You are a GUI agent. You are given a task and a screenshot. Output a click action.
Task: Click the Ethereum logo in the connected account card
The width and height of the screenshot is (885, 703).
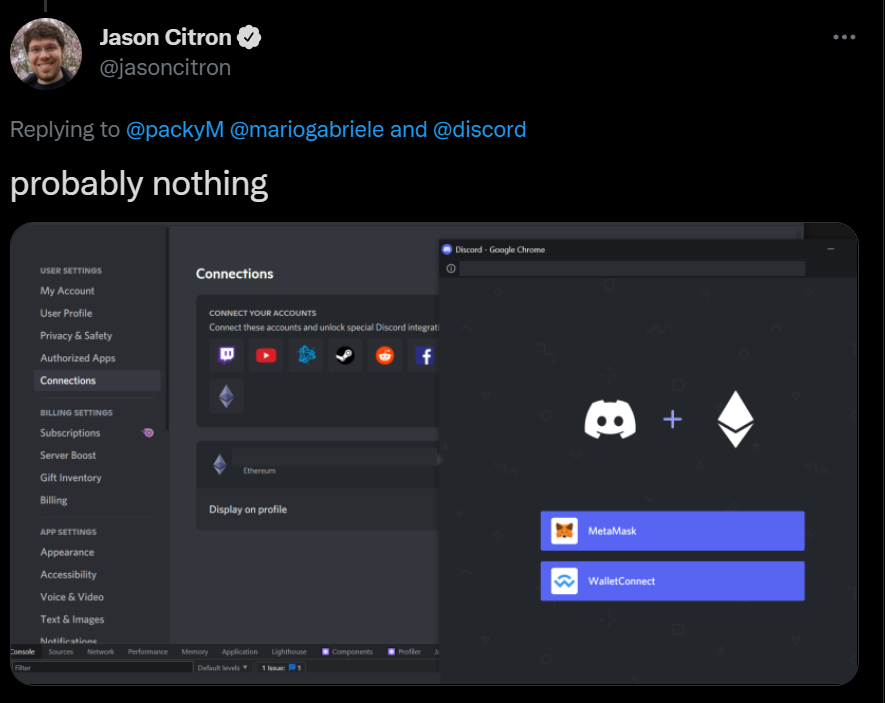click(x=220, y=464)
